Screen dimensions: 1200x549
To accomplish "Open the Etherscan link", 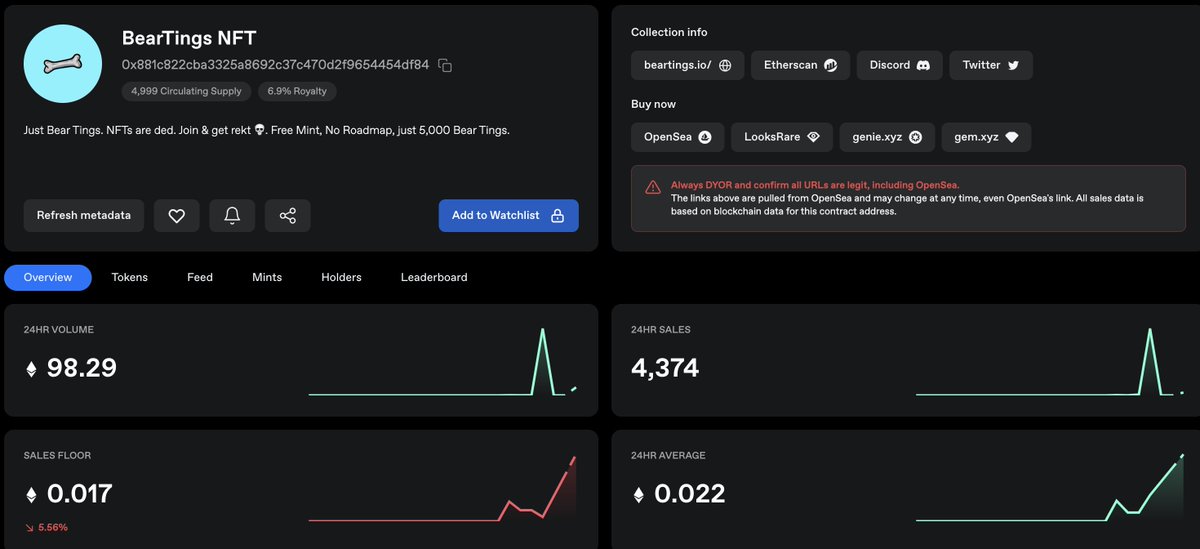I will tap(800, 65).
